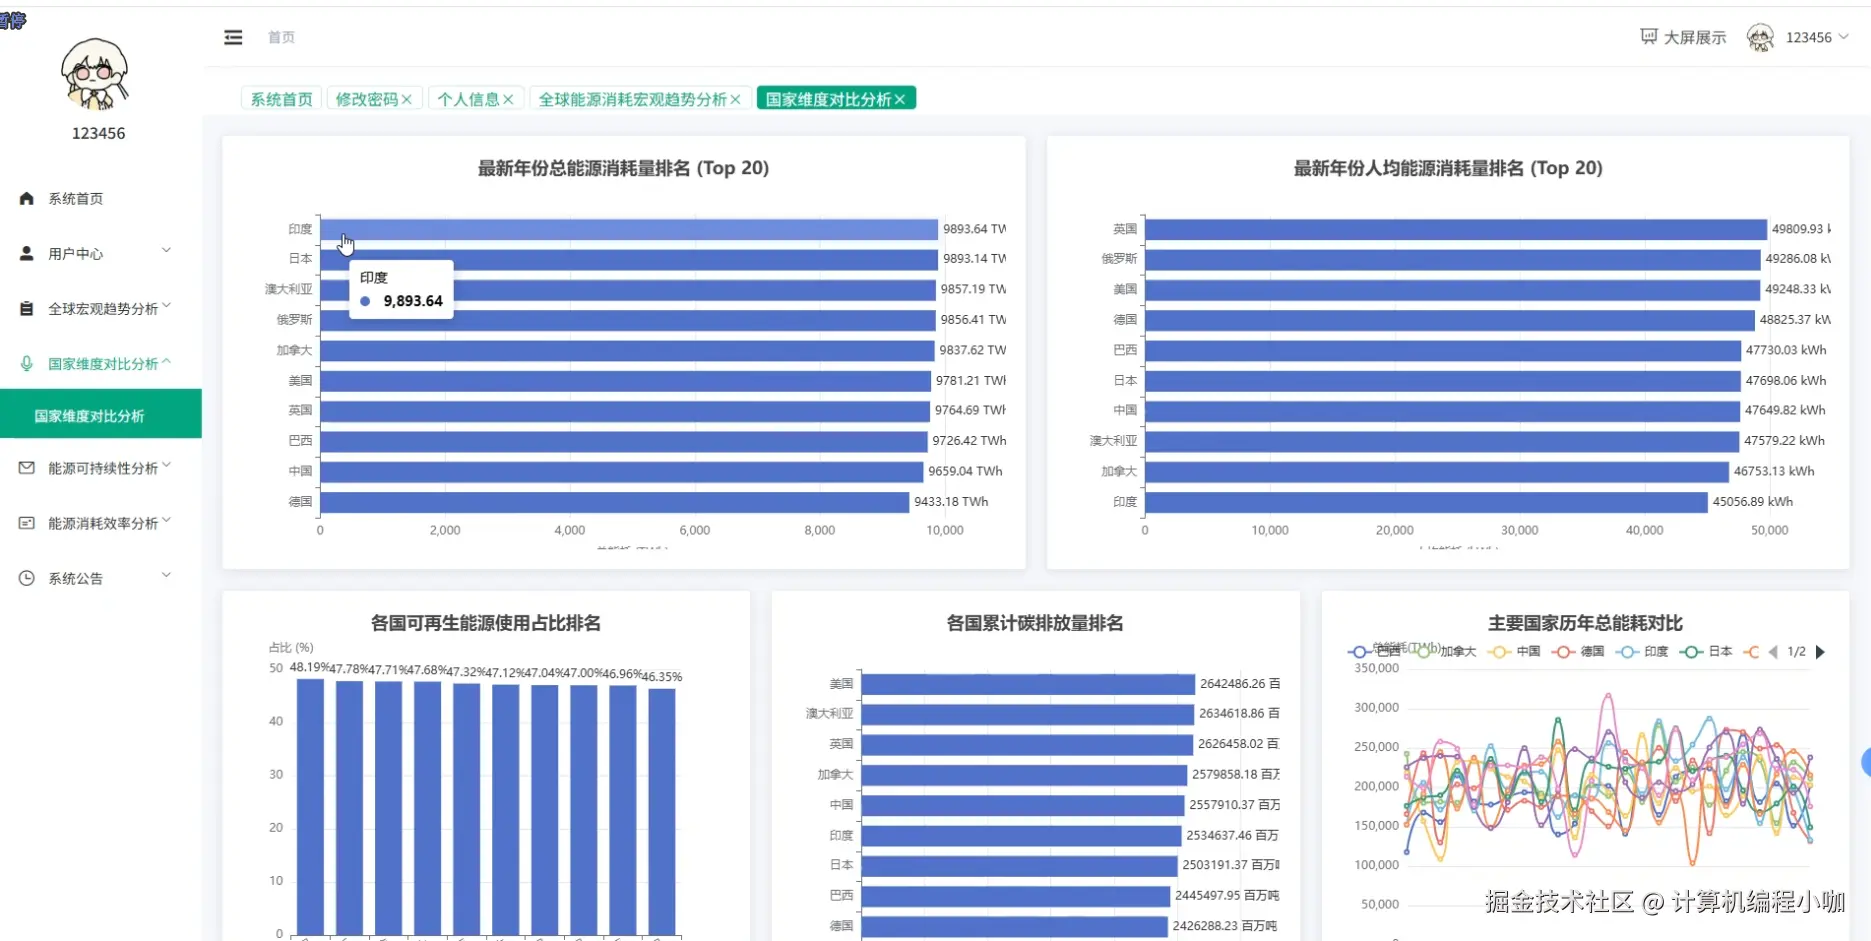The image size is (1871, 941).
Task: Open 系统首页 in the sidebar
Action: pos(100,198)
